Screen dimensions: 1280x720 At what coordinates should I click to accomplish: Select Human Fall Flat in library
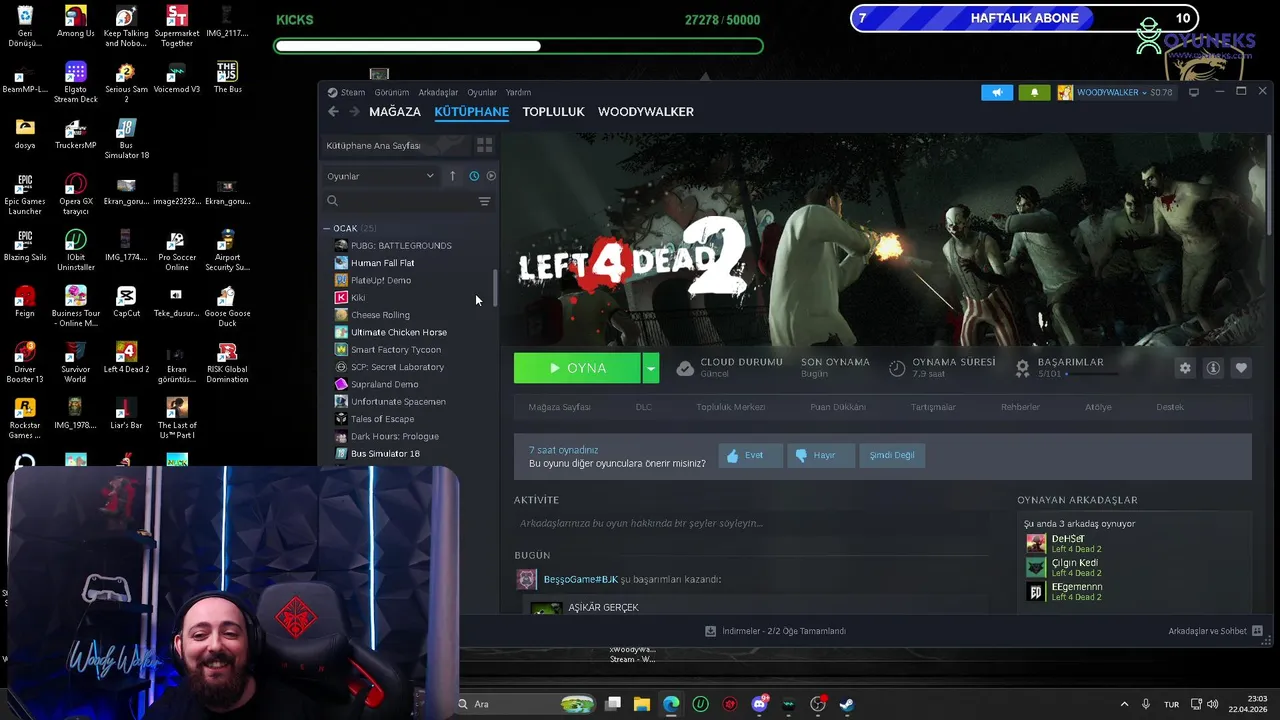click(x=382, y=263)
